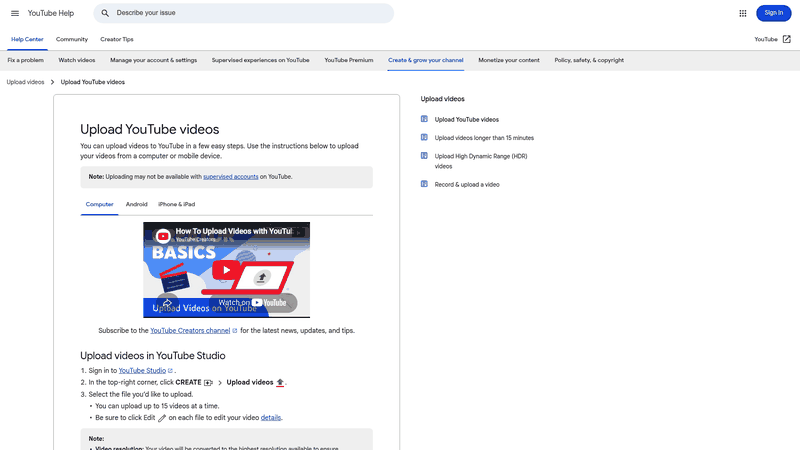
Task: Open the Monetize your content category
Action: pyautogui.click(x=509, y=60)
